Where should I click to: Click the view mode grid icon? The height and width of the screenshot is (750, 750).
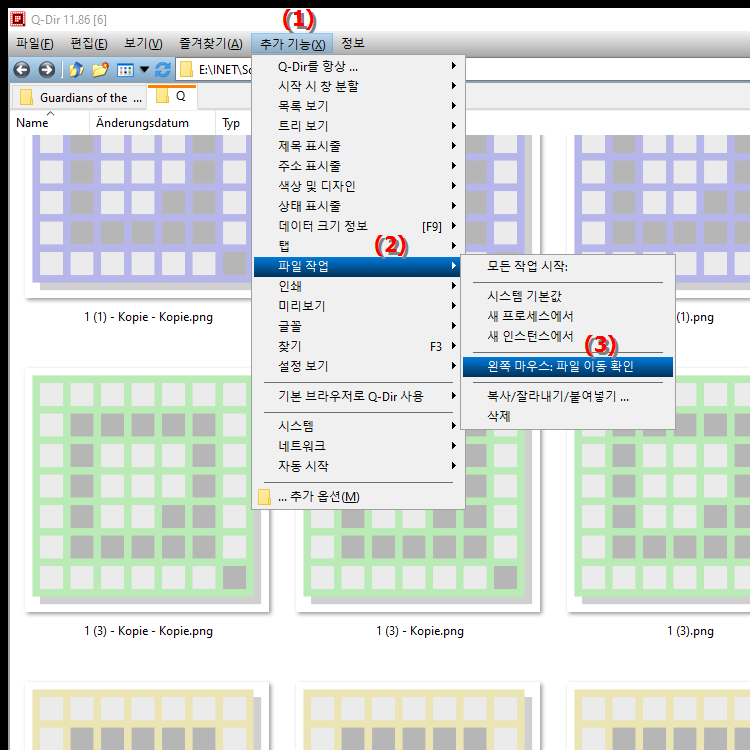(x=125, y=70)
